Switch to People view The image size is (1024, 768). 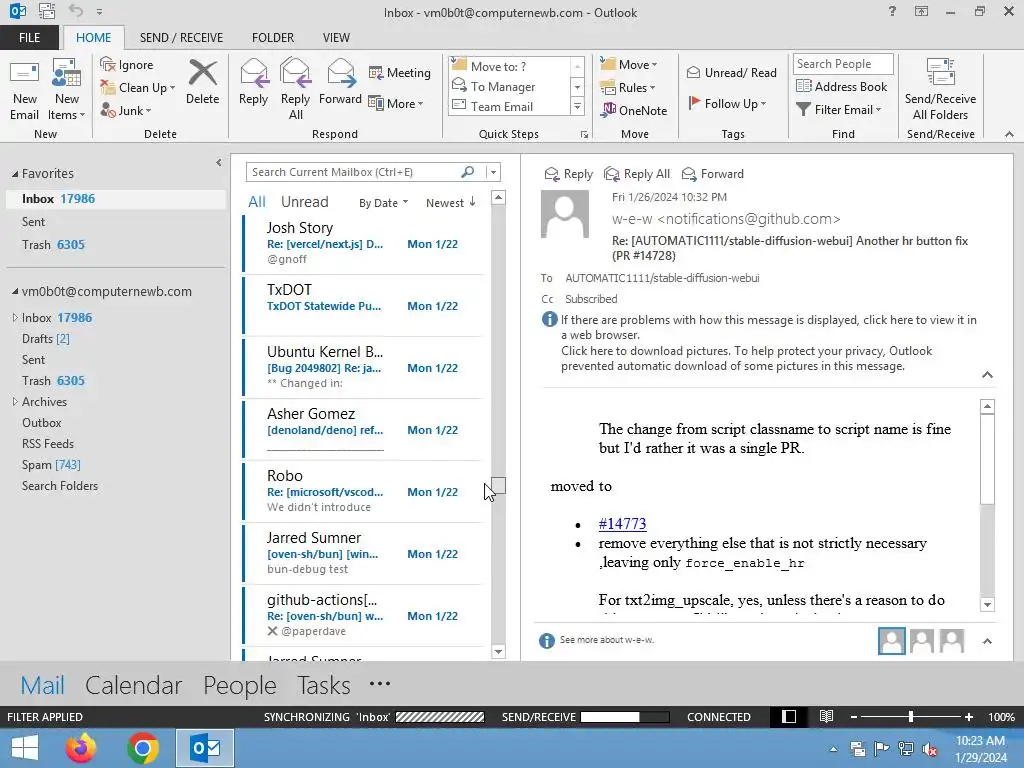[240, 684]
